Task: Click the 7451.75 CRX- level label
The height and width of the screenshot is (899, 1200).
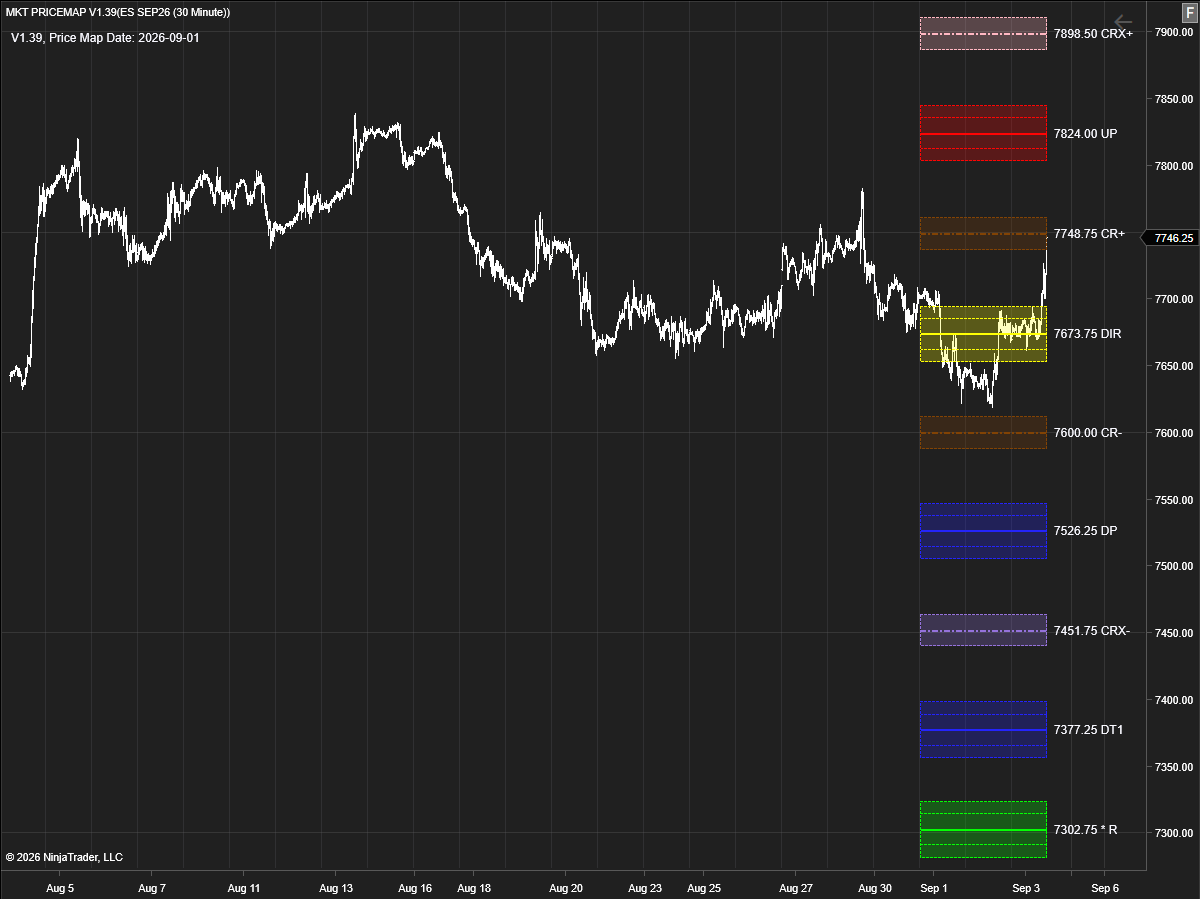Action: 1092,631
